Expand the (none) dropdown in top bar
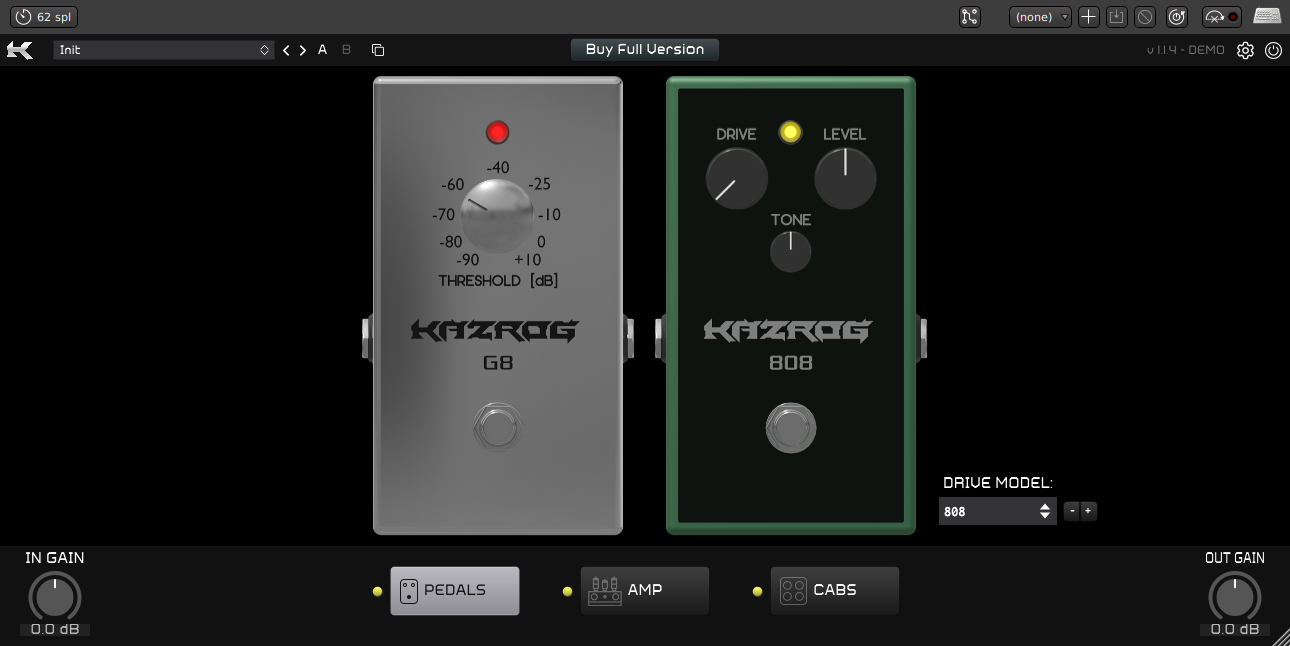This screenshot has height=646, width=1290. tap(1040, 17)
